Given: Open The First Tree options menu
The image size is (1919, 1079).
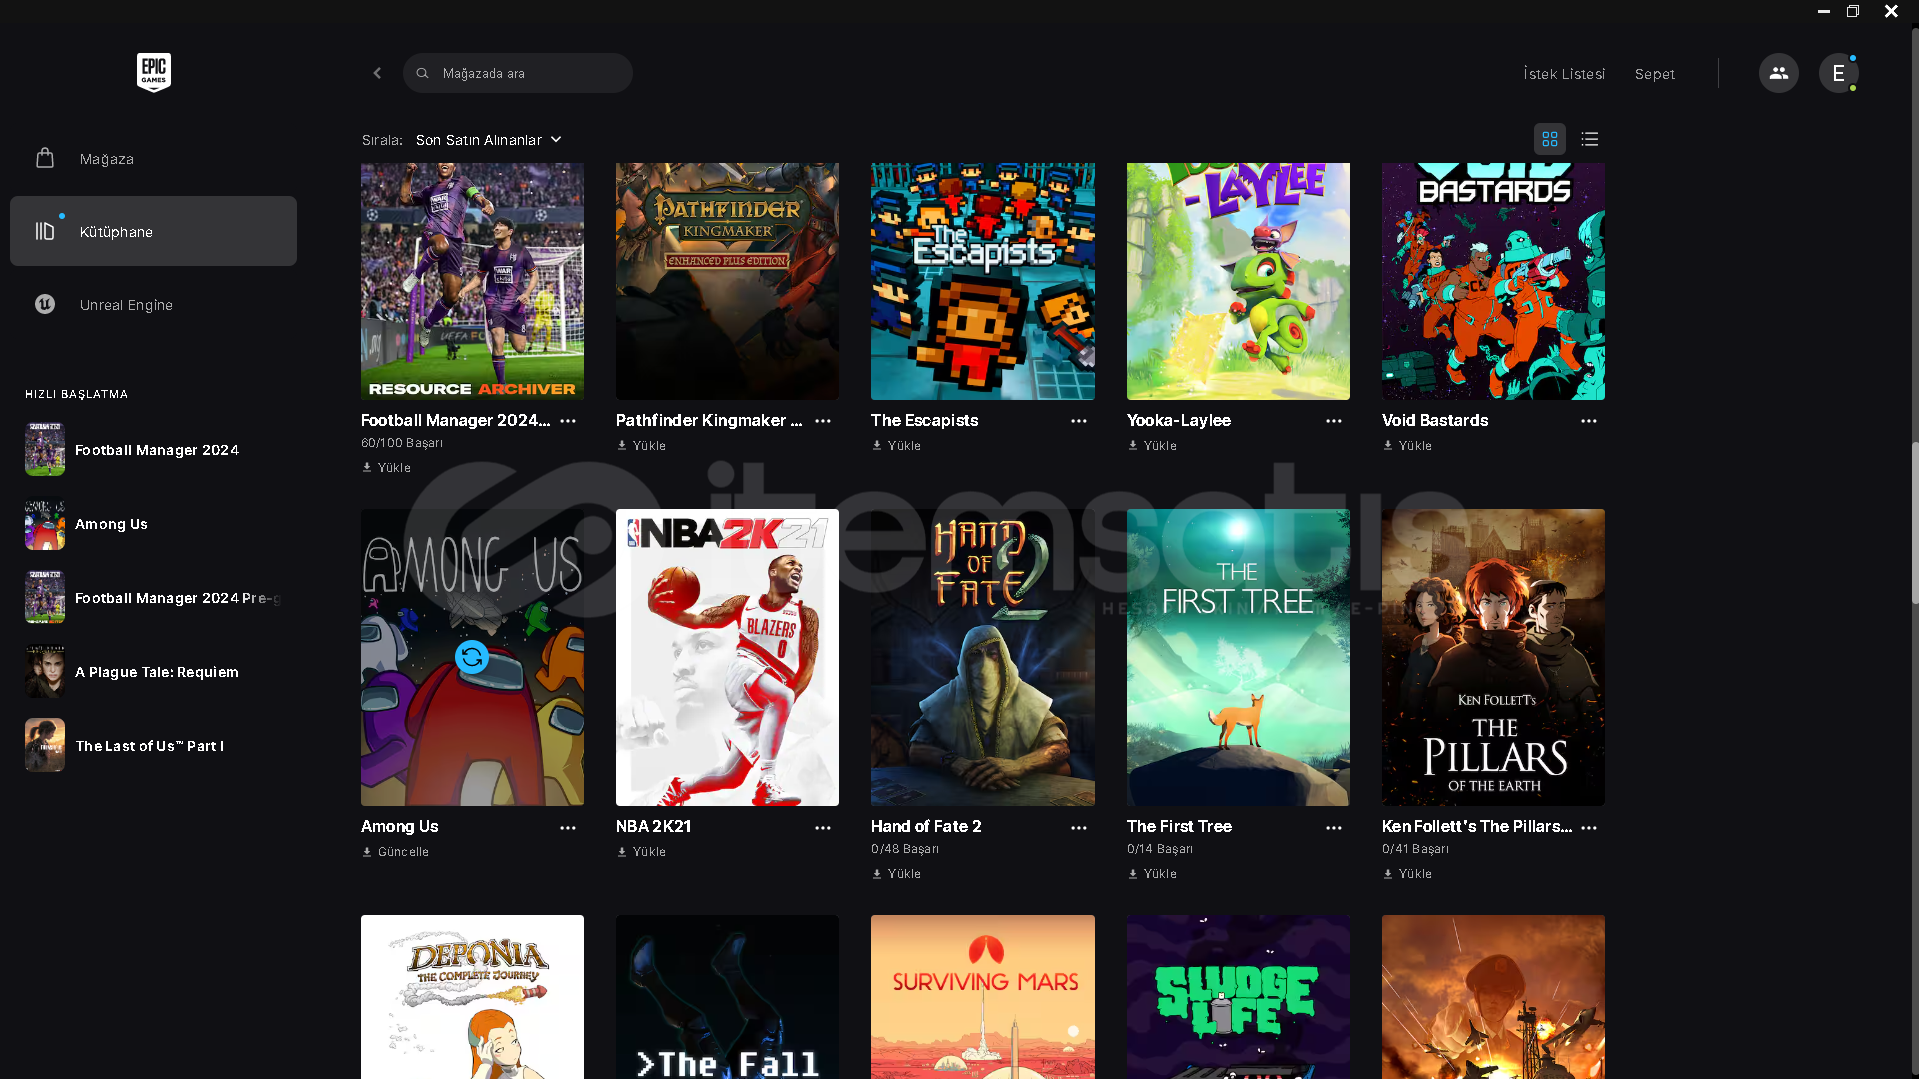Looking at the screenshot, I should [1334, 828].
